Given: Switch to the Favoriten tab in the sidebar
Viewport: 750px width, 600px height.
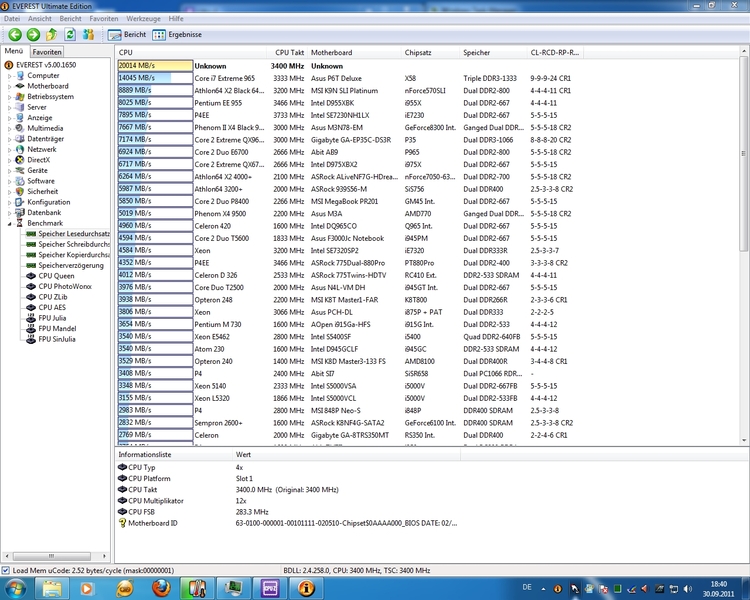Looking at the screenshot, I should point(47,52).
